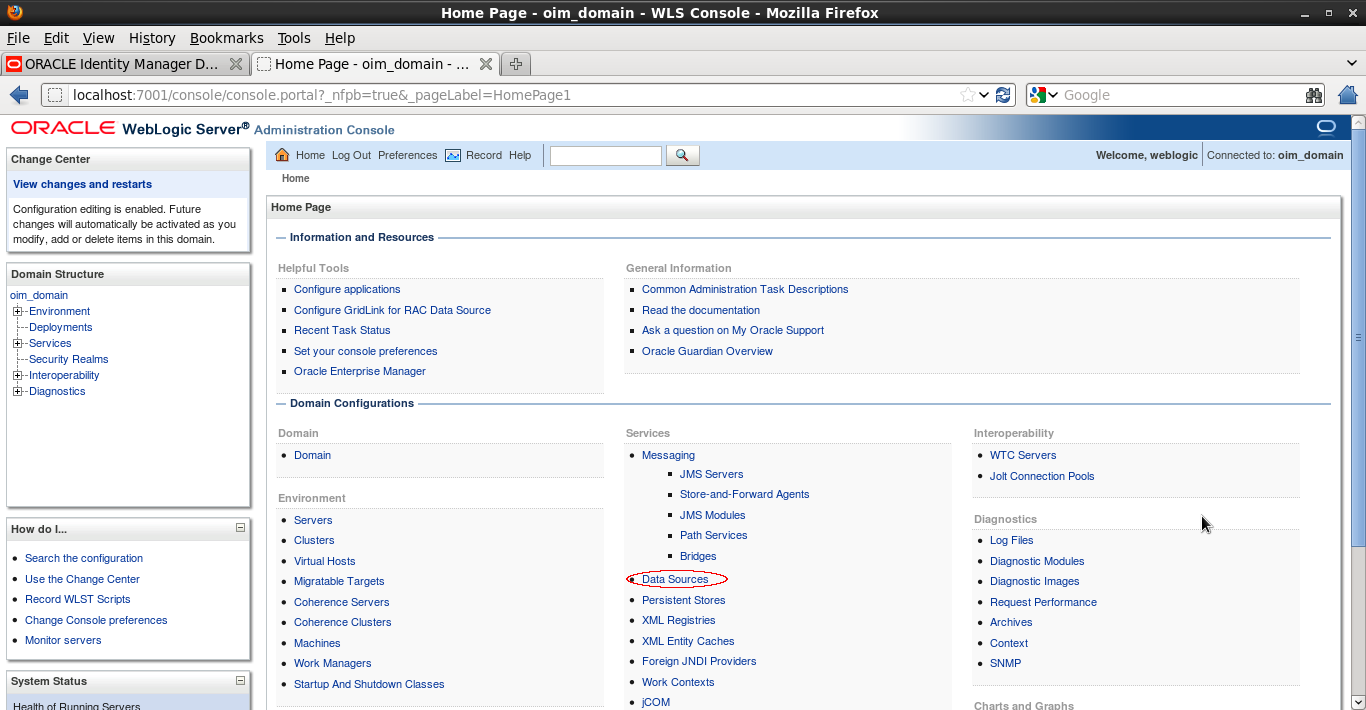1366x710 pixels.
Task: Click the Record icon in the console toolbar
Action: [454, 155]
